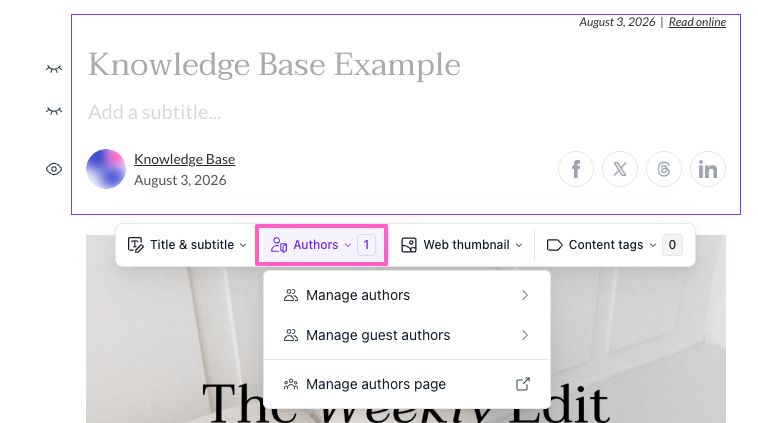Hide the author row using eye icon
758x423 pixels.
(54, 169)
